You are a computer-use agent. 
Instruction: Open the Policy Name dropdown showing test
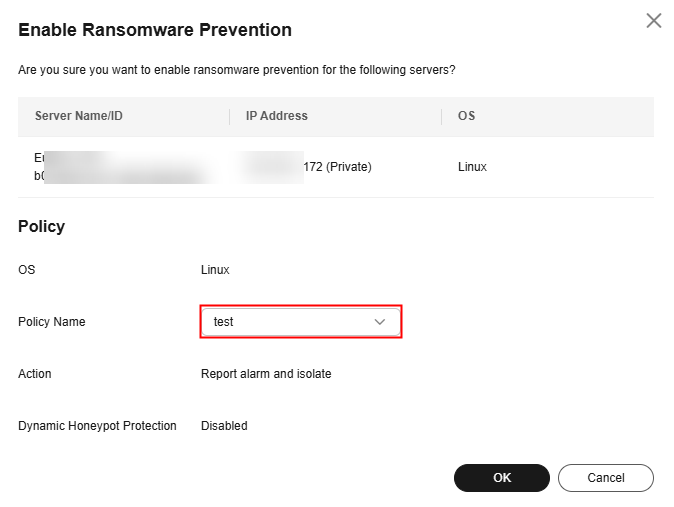(x=301, y=322)
